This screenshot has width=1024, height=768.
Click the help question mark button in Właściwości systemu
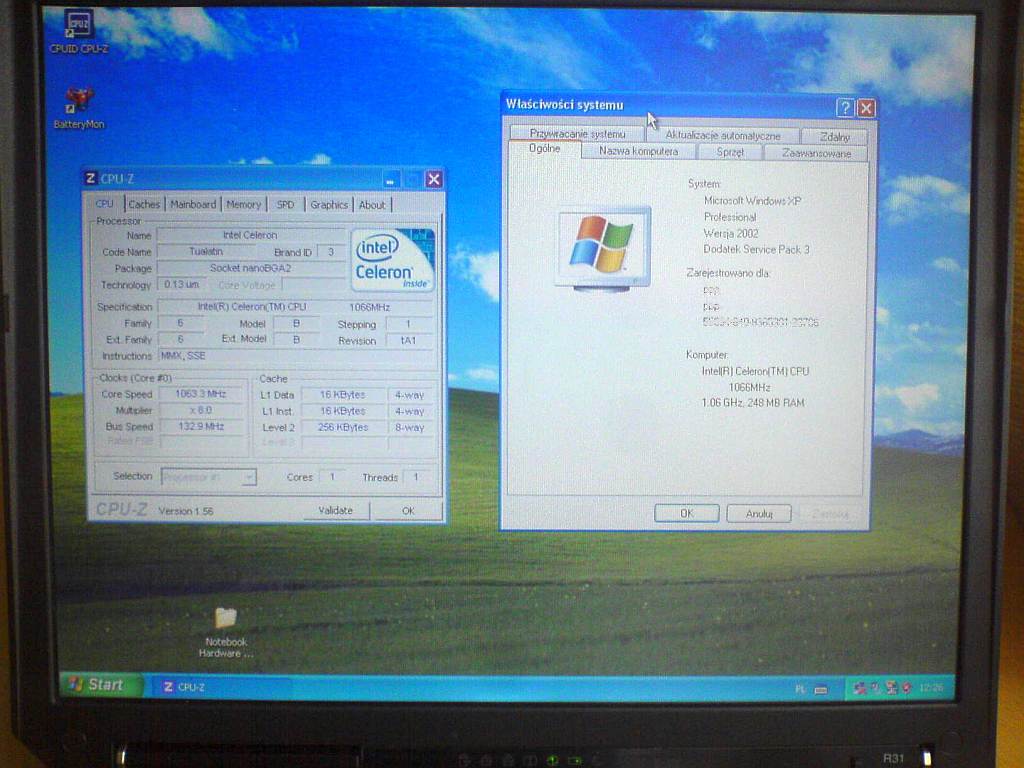[845, 108]
